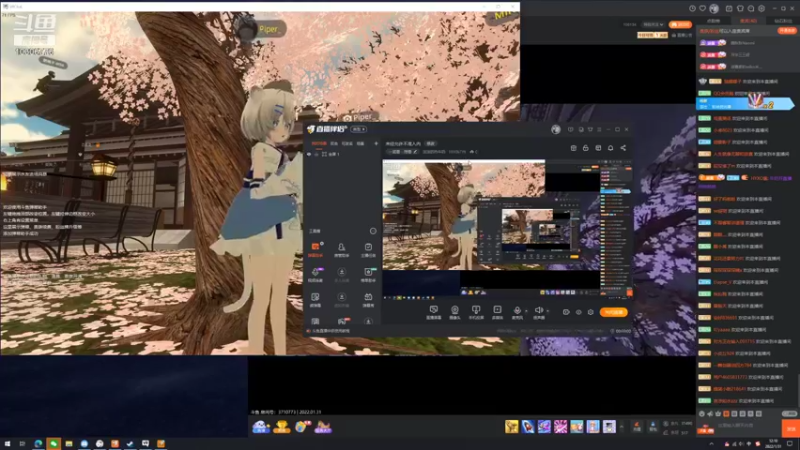
Task: Open the user avatar in Douyu header
Action: 714,8
